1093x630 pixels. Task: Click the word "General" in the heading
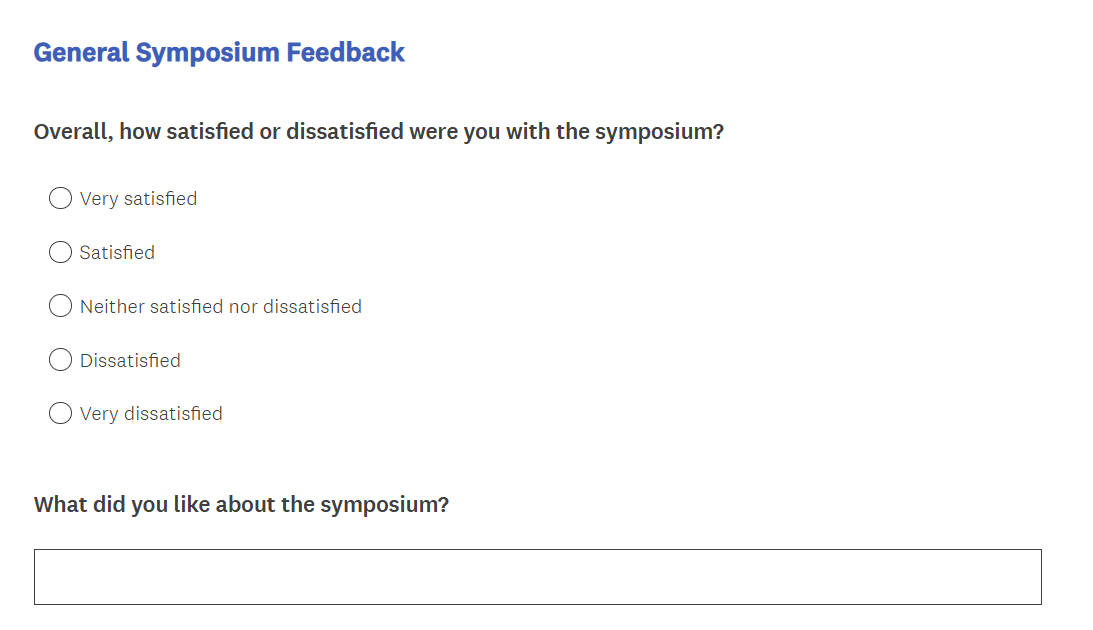(x=81, y=52)
